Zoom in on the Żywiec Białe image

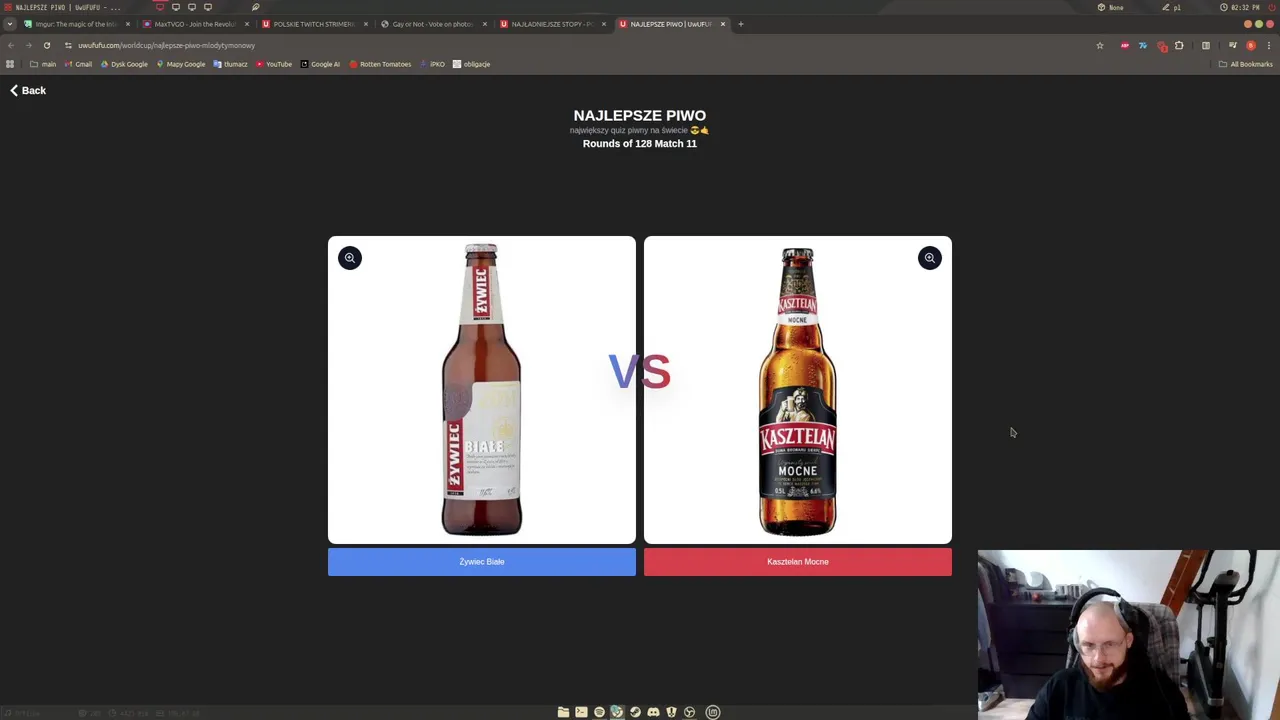[x=350, y=258]
